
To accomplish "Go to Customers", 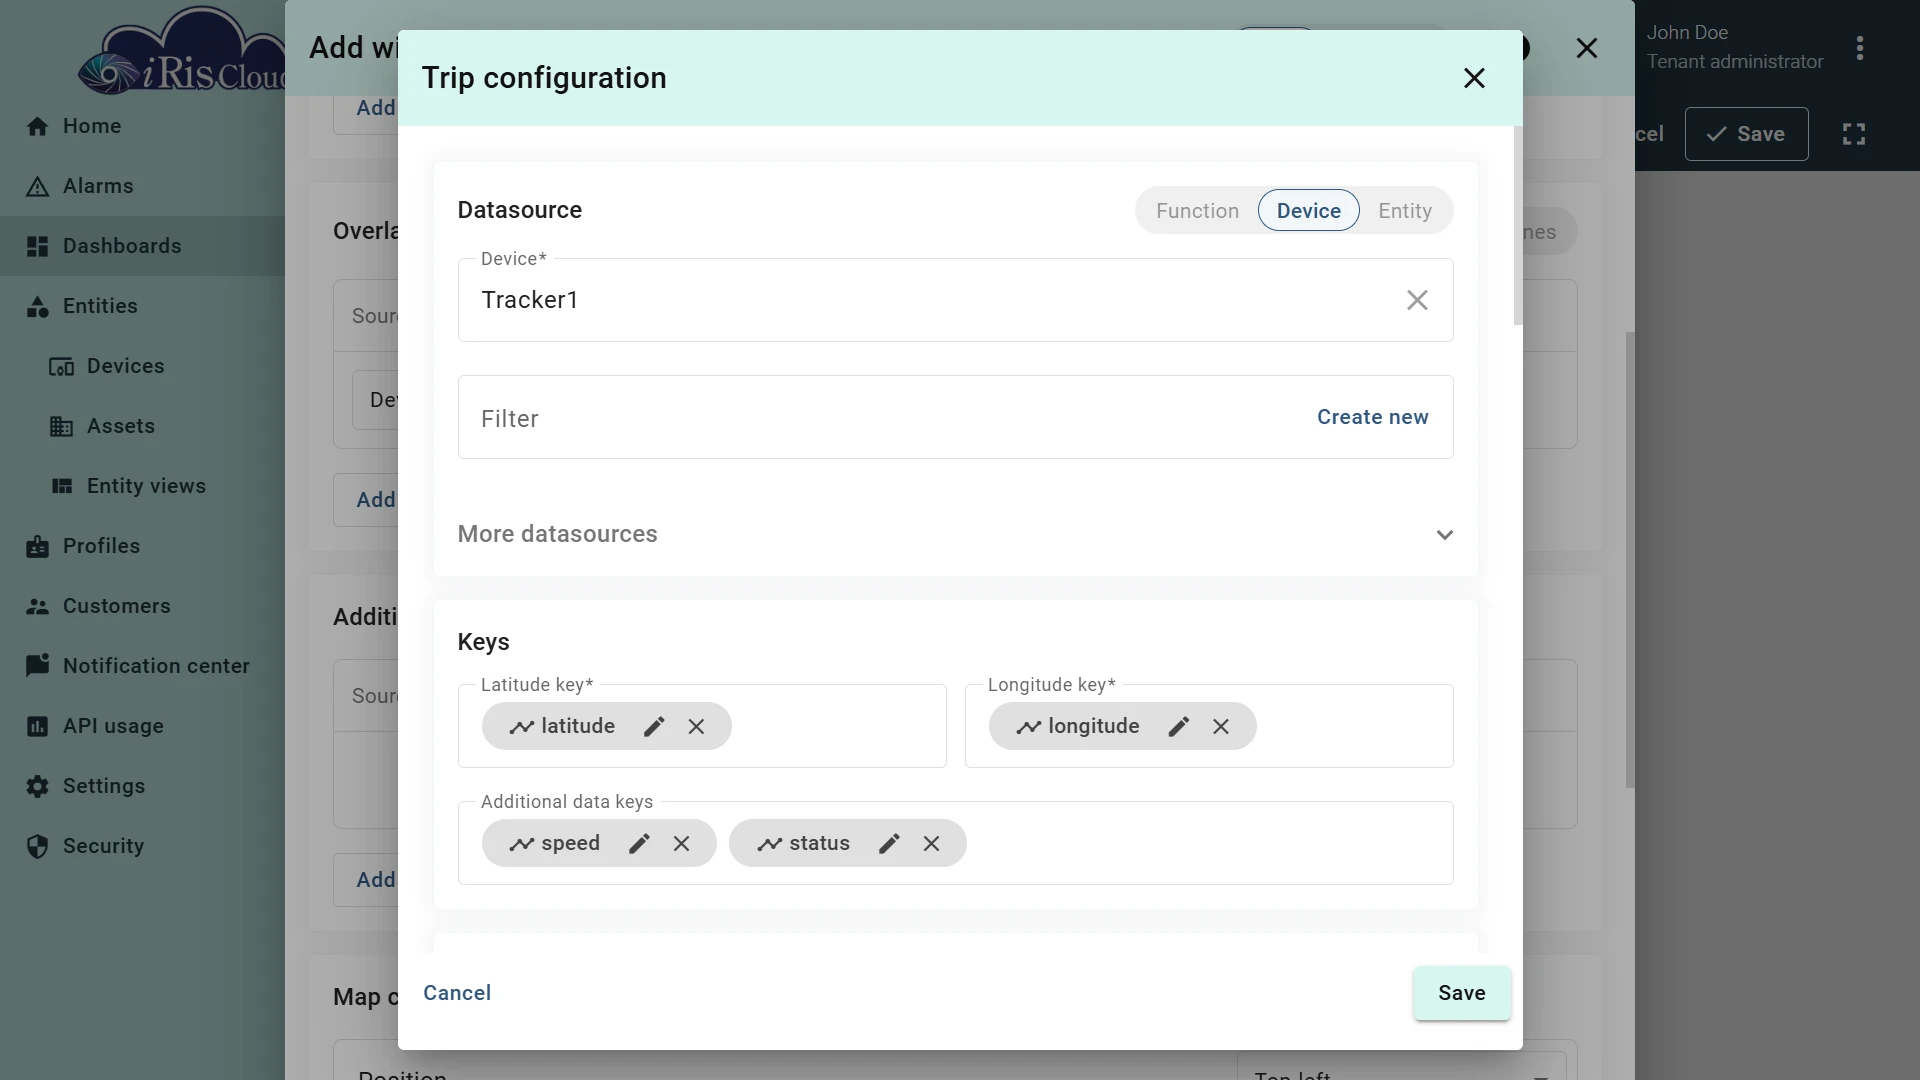I will coord(142,606).
